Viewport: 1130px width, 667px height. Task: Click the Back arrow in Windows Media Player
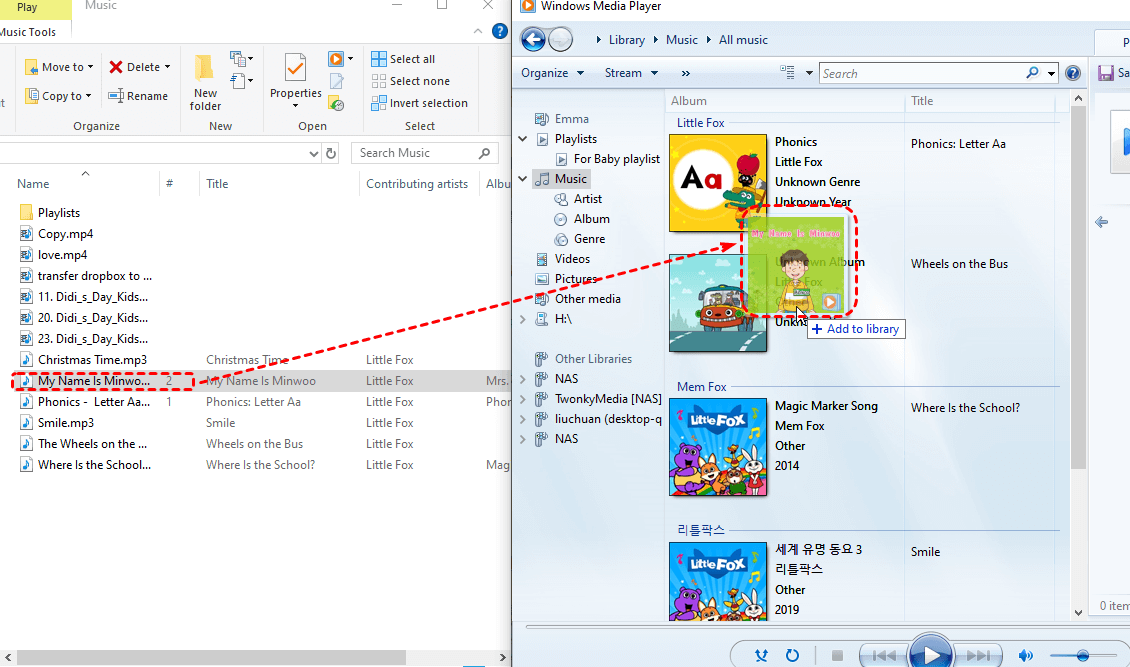coord(533,40)
